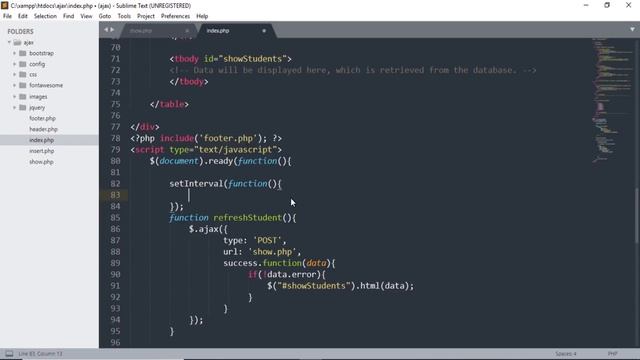The height and width of the screenshot is (360, 640).
Task: Click the ajax root folder icon
Action: [17, 42]
